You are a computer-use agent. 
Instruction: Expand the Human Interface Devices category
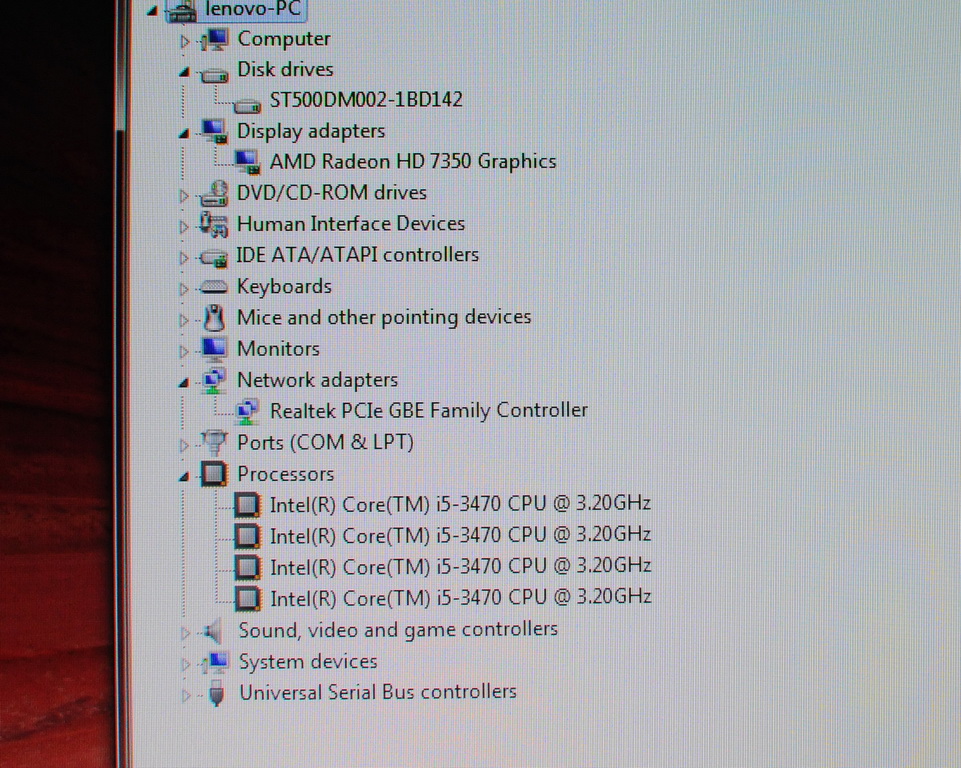pos(184,227)
